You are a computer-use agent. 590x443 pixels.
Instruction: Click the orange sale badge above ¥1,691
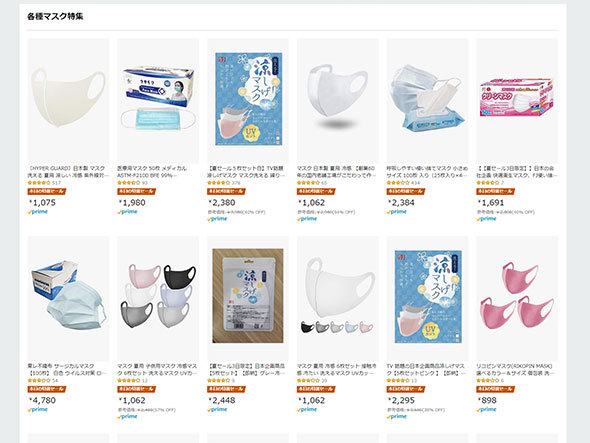click(x=496, y=191)
